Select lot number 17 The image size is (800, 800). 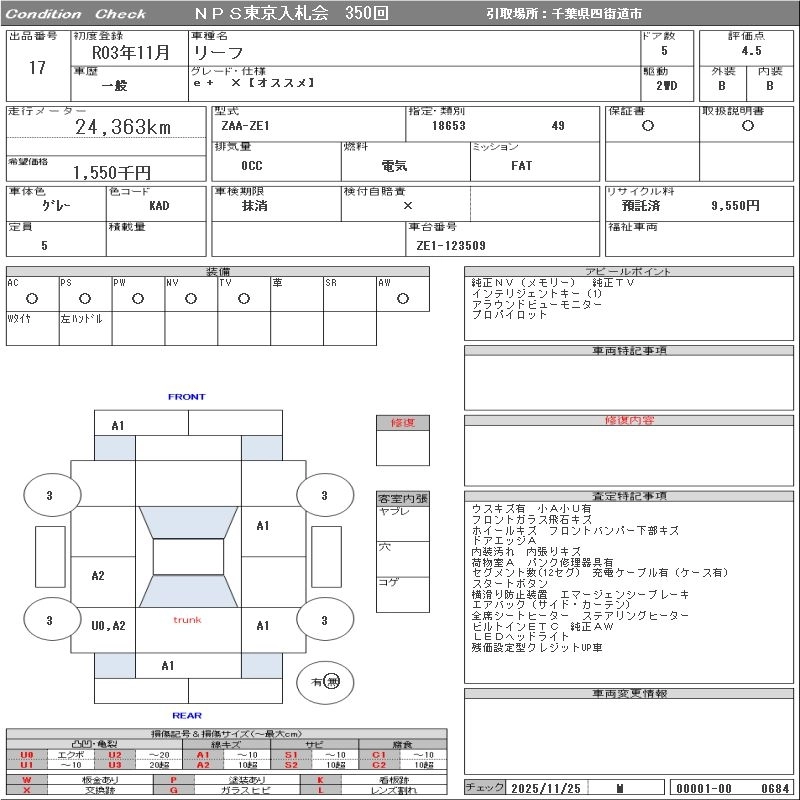[x=37, y=67]
